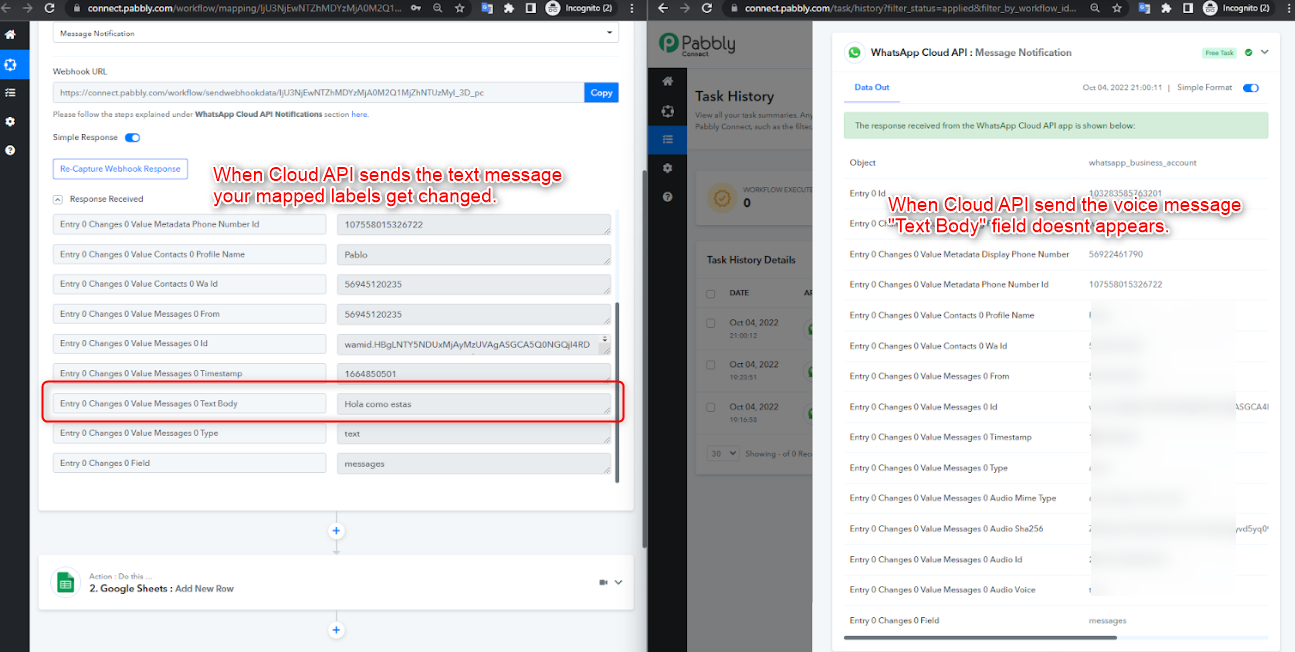Click 'Entry 0 Changes 0 Field' row label, right window

click(894, 620)
